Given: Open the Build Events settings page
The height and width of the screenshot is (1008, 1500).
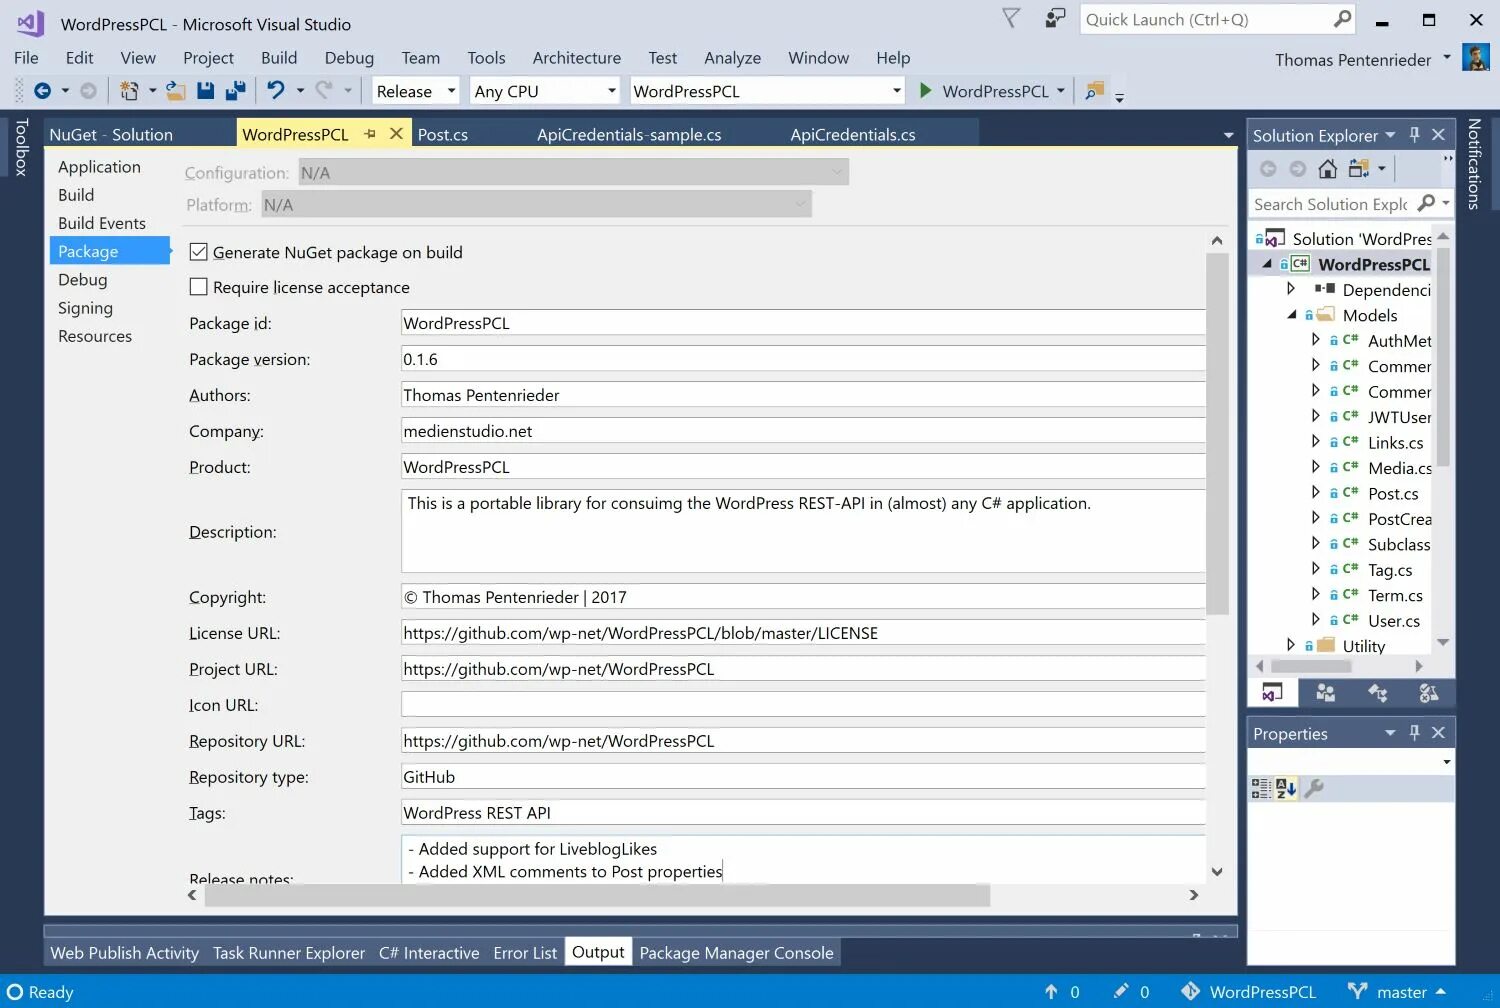Looking at the screenshot, I should pyautogui.click(x=102, y=223).
